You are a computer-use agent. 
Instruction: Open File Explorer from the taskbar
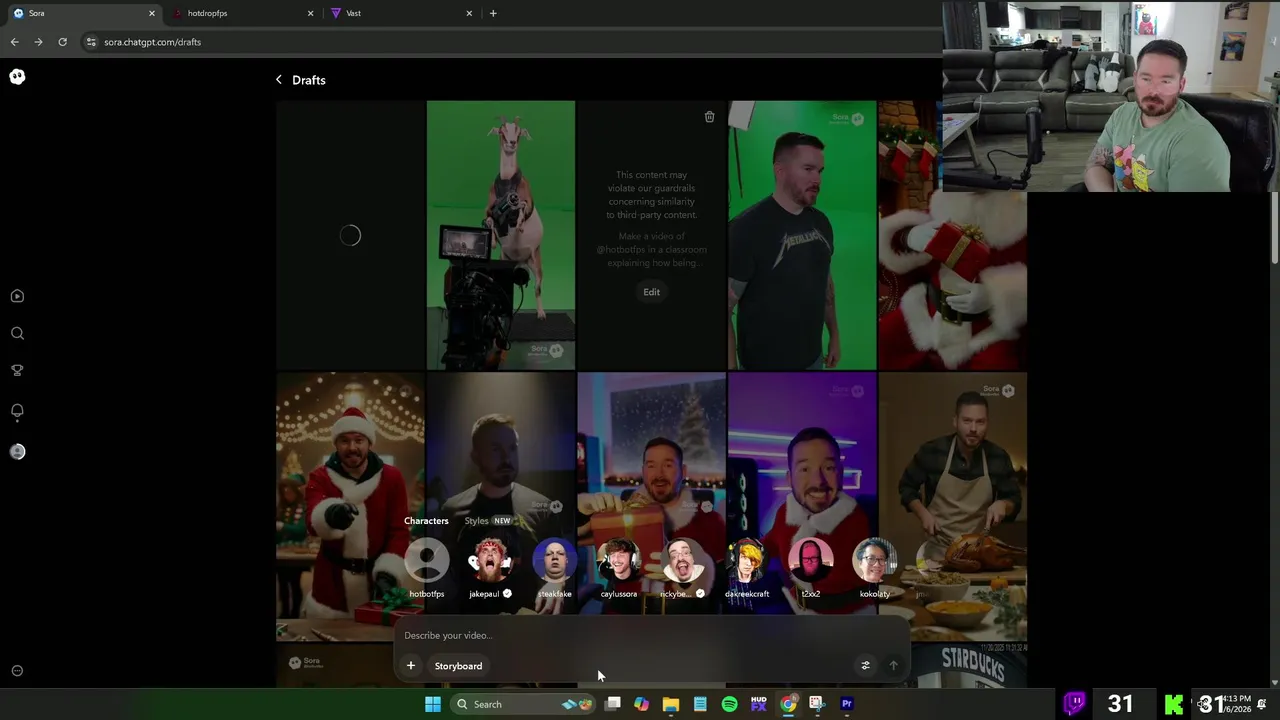click(x=671, y=704)
